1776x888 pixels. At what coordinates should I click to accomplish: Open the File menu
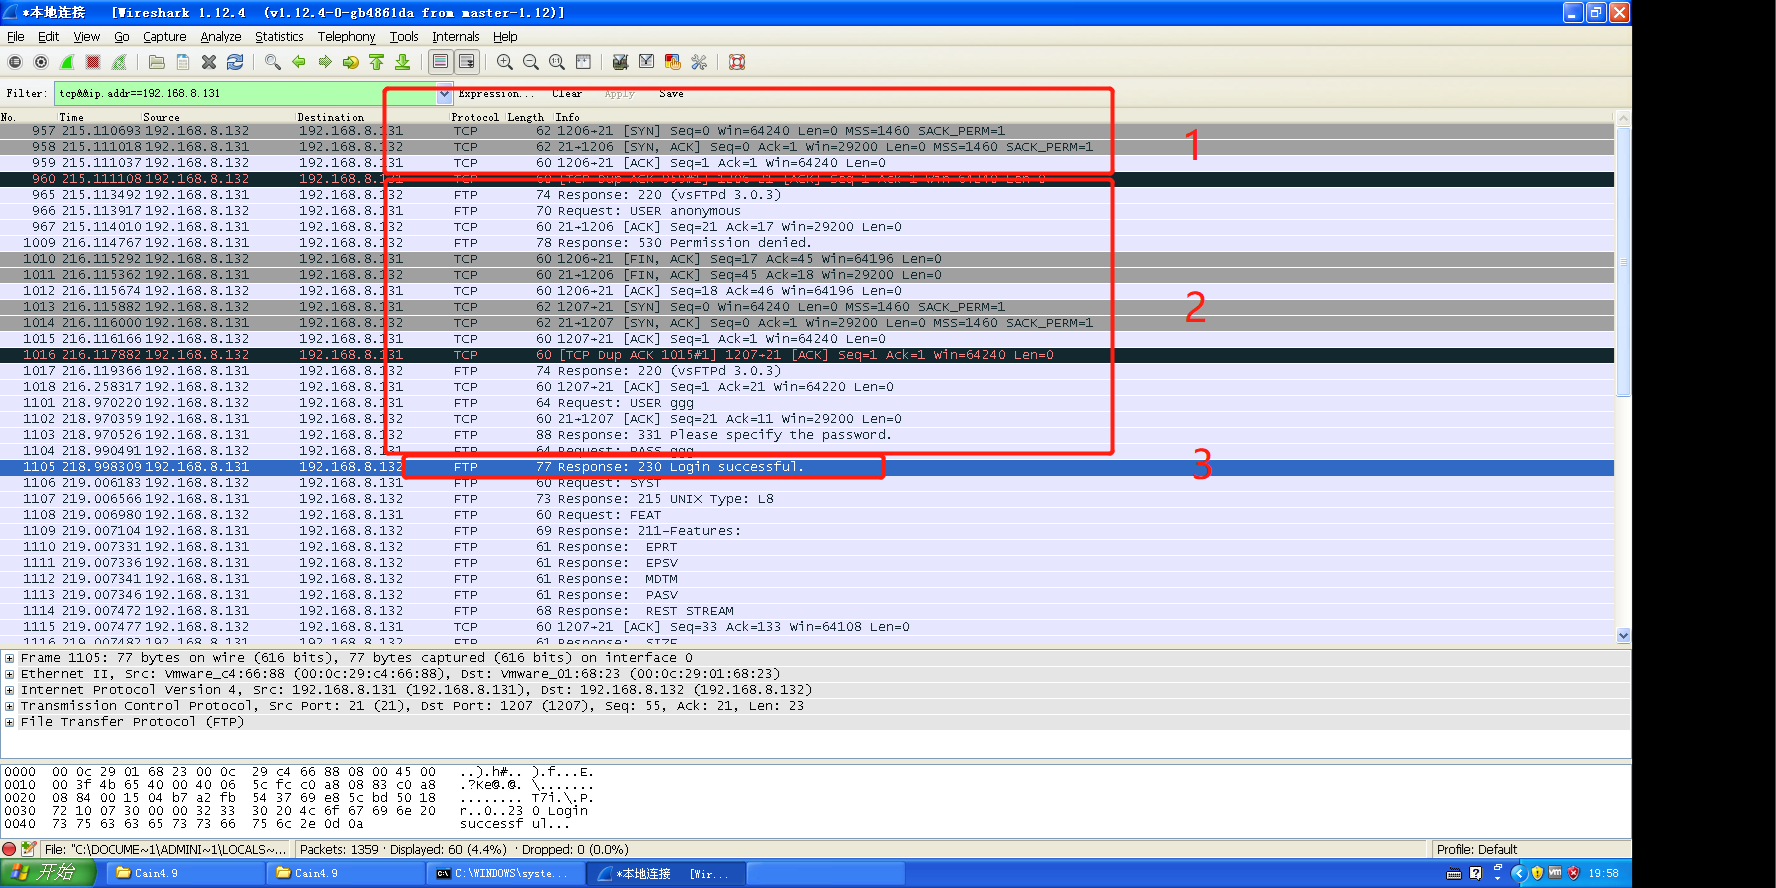pyautogui.click(x=16, y=36)
